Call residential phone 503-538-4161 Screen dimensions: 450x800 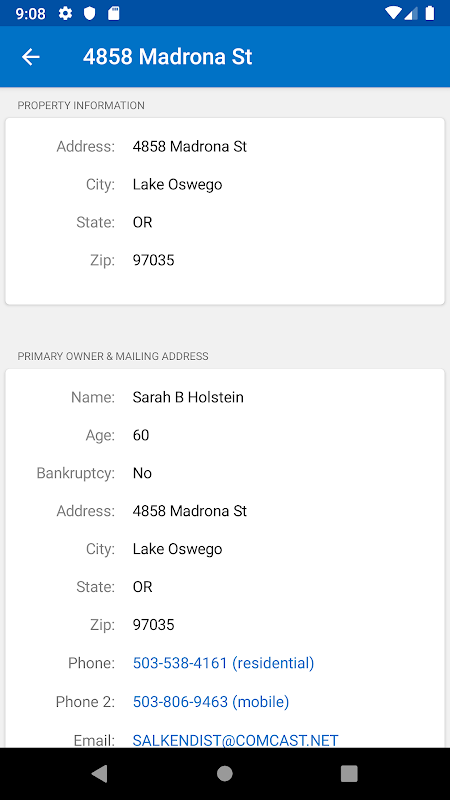pyautogui.click(x=223, y=663)
